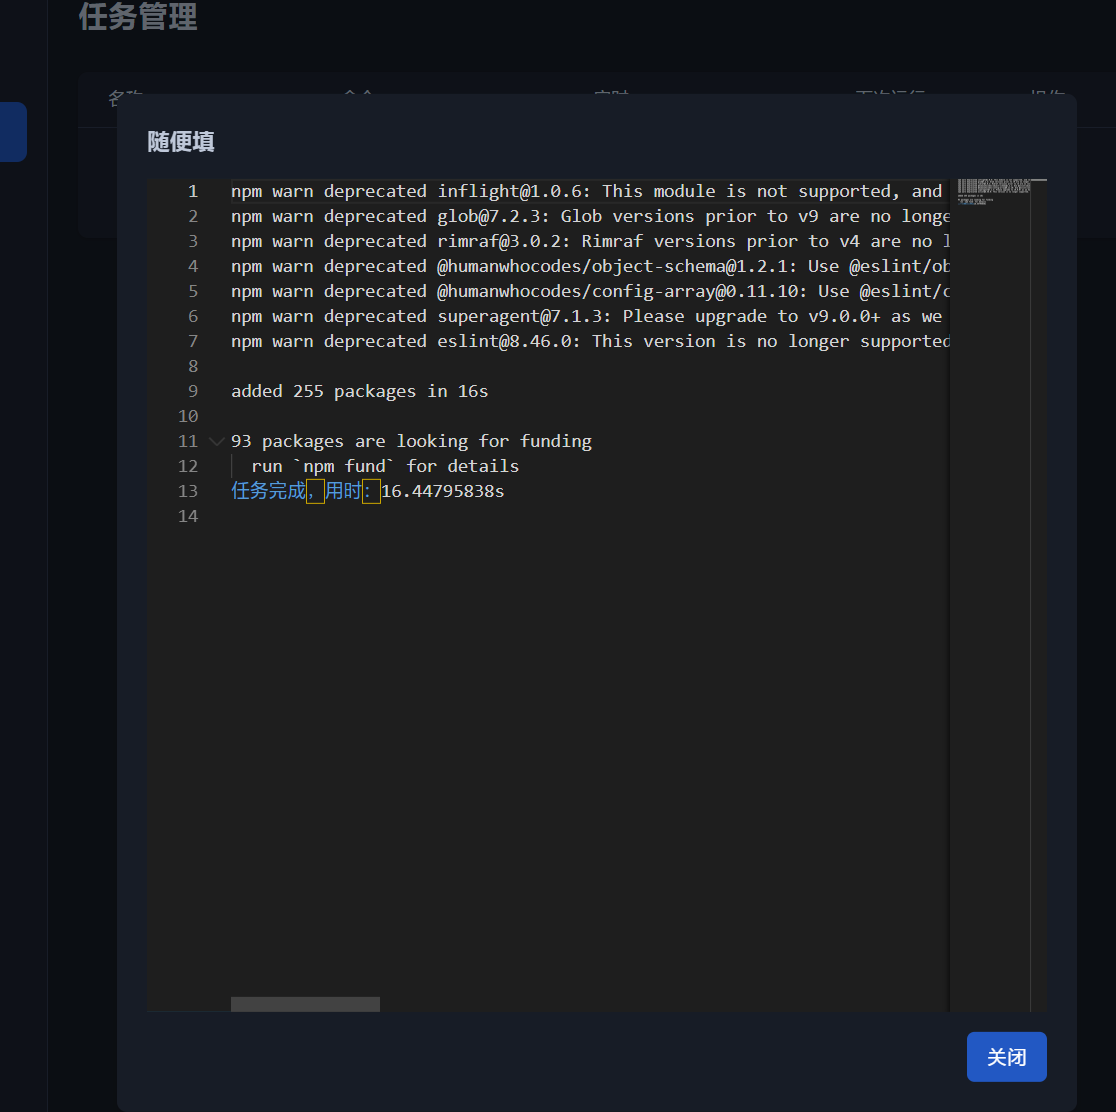
Task: Click the "run `npm fund` for details" line
Action: 385,466
